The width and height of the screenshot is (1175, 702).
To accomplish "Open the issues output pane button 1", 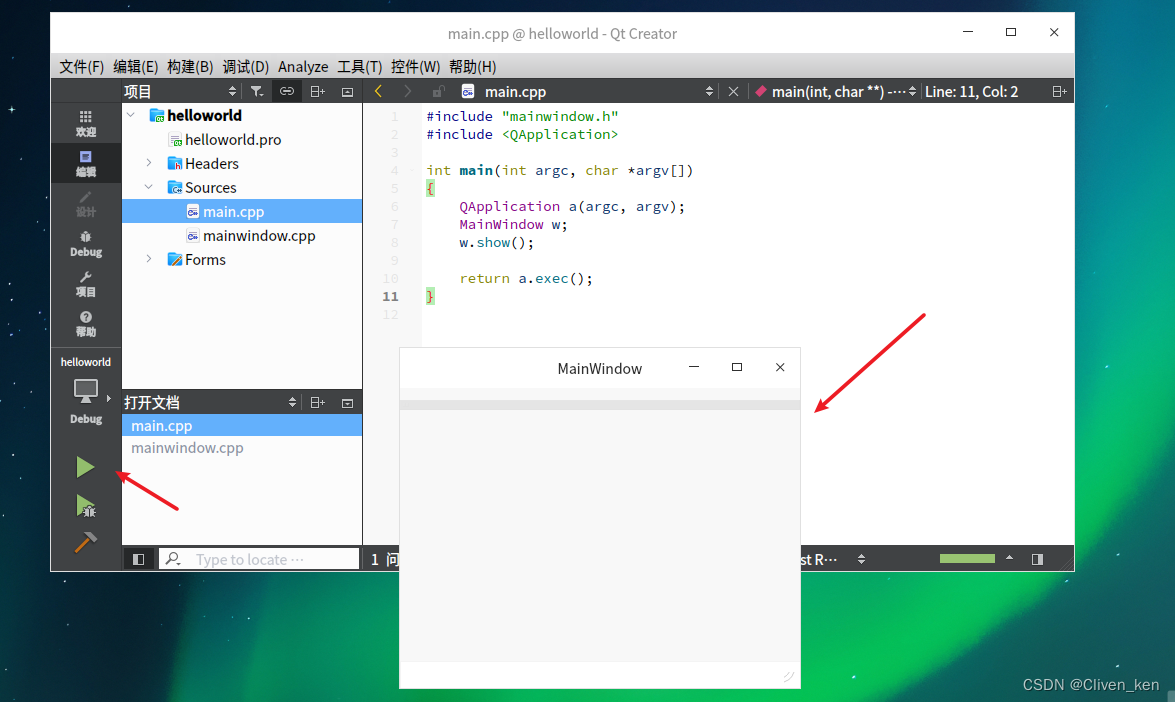I will (384, 559).
